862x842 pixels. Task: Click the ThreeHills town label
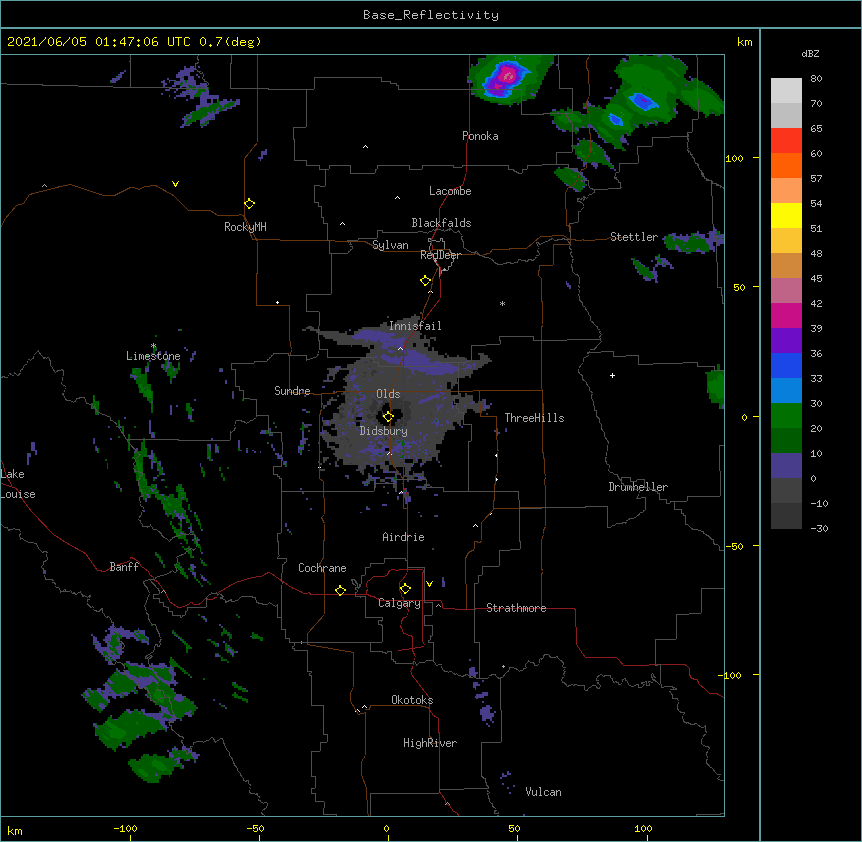coord(534,418)
